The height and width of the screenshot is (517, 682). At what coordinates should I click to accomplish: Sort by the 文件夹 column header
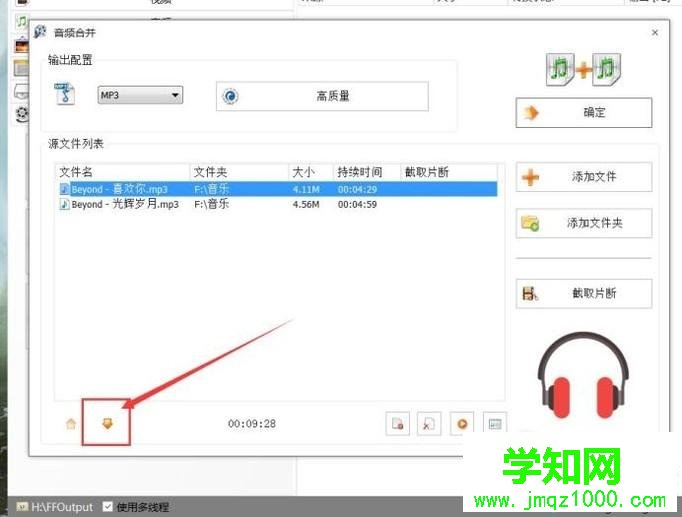(240, 172)
